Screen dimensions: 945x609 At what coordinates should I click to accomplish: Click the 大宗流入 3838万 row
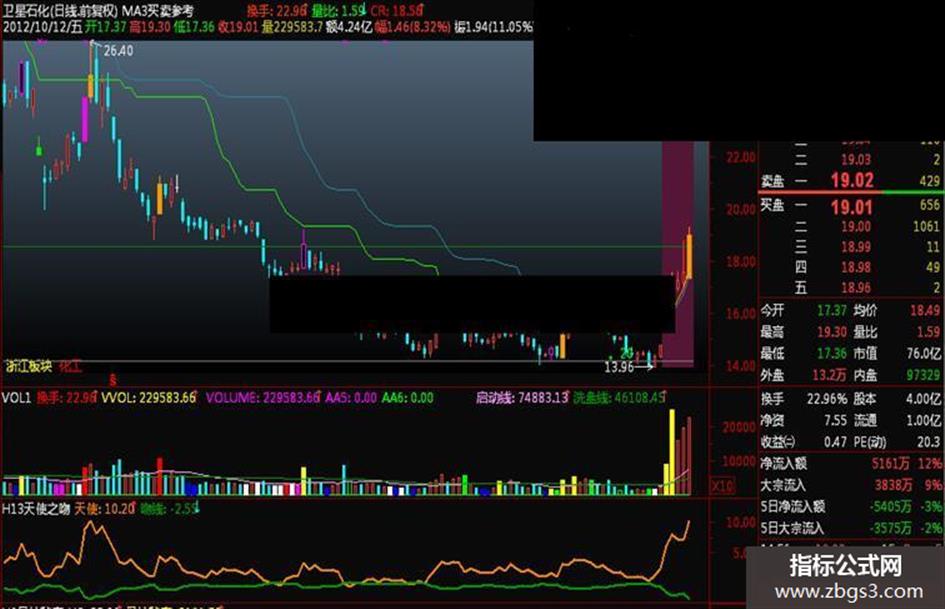(850, 485)
